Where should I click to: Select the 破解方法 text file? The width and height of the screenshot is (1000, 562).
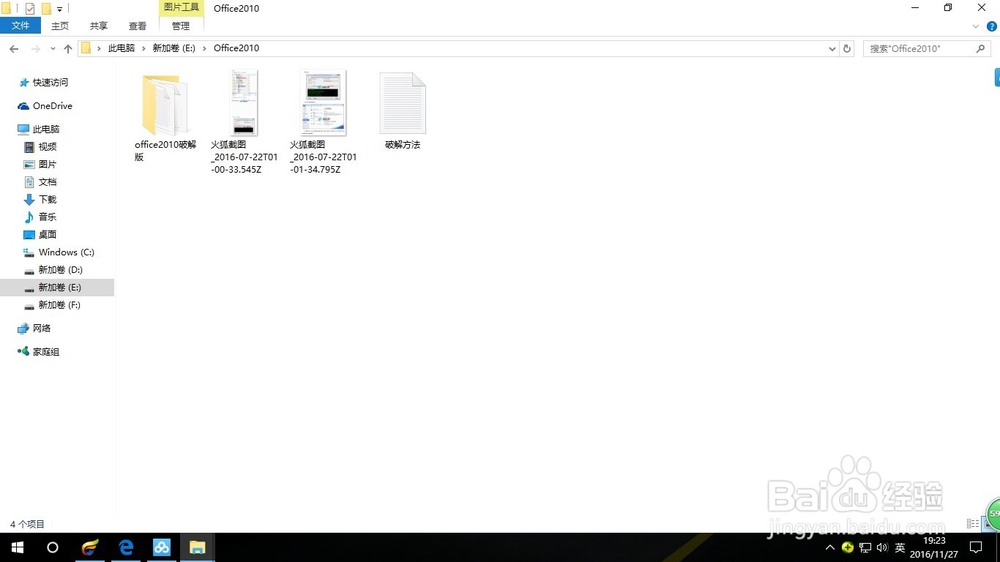[x=402, y=111]
